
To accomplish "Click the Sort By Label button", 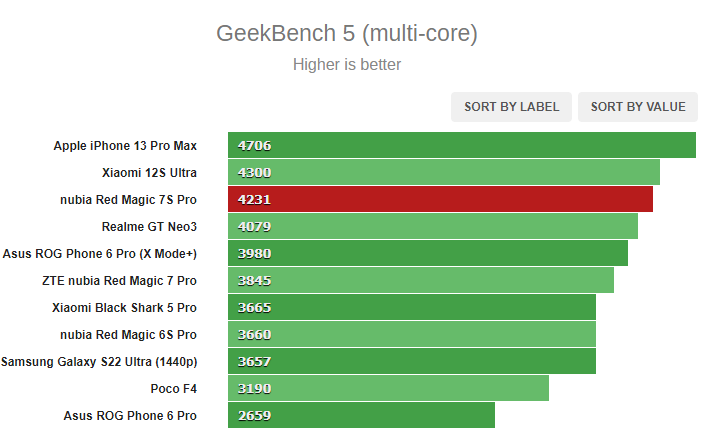I will [511, 107].
